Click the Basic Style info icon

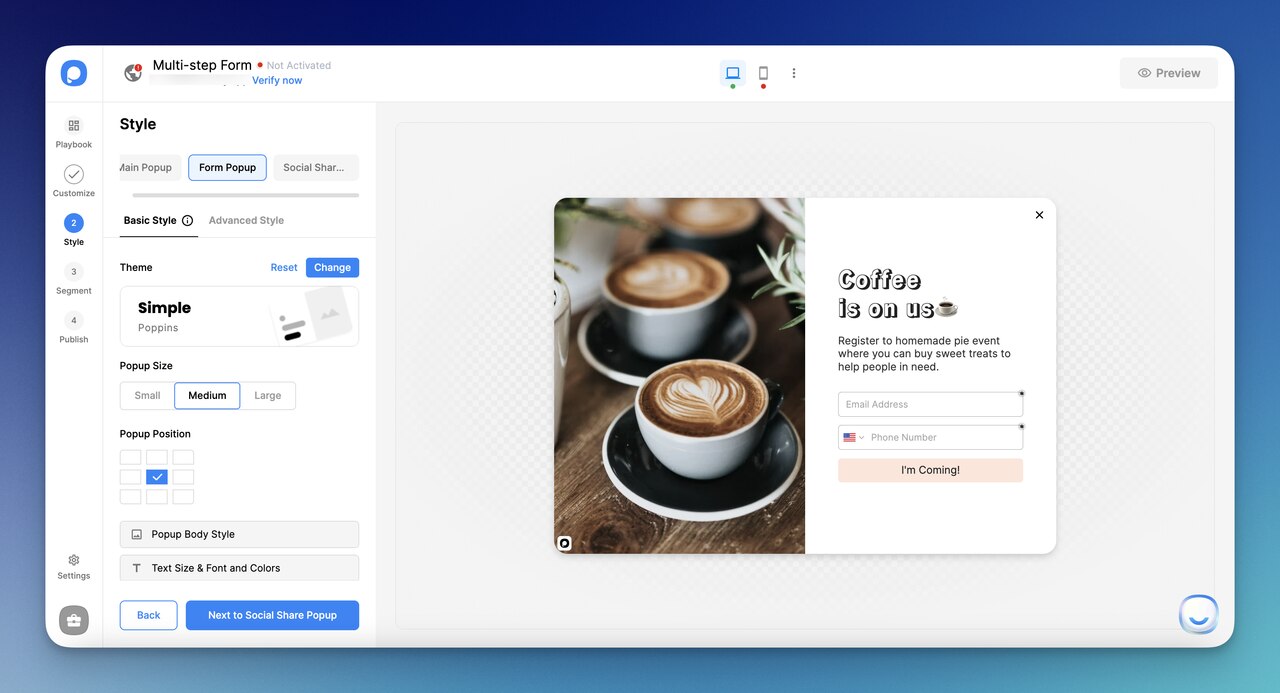(187, 221)
